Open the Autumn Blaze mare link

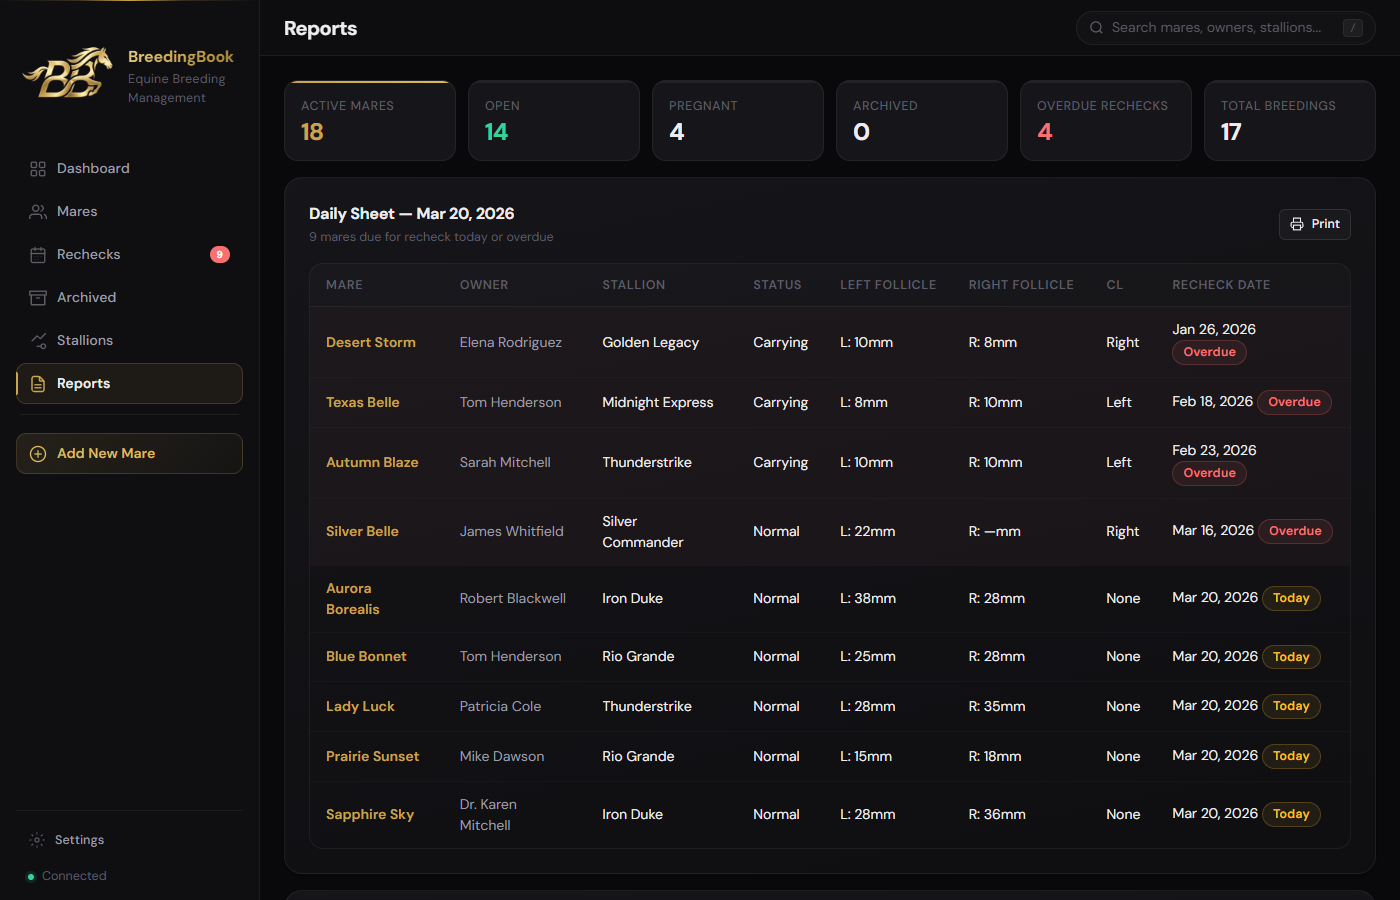coord(372,462)
